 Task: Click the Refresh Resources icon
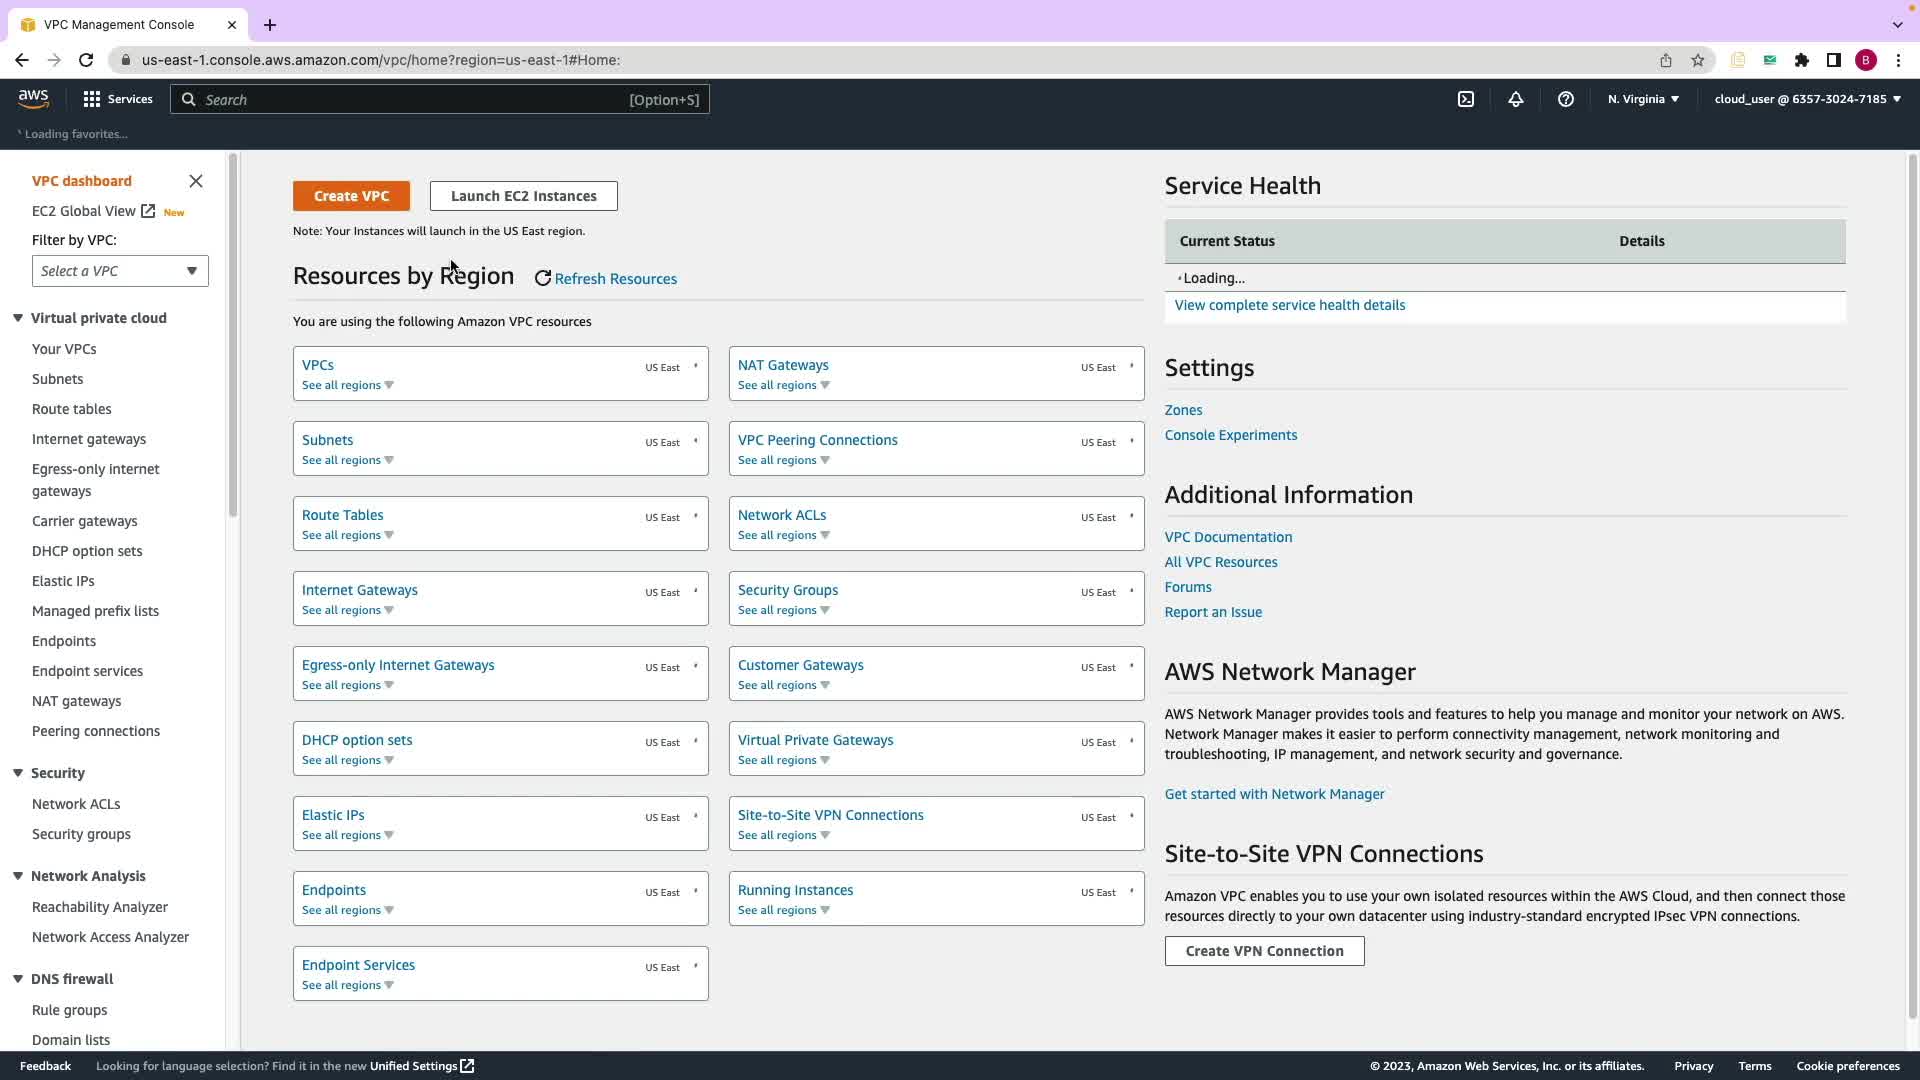click(543, 279)
